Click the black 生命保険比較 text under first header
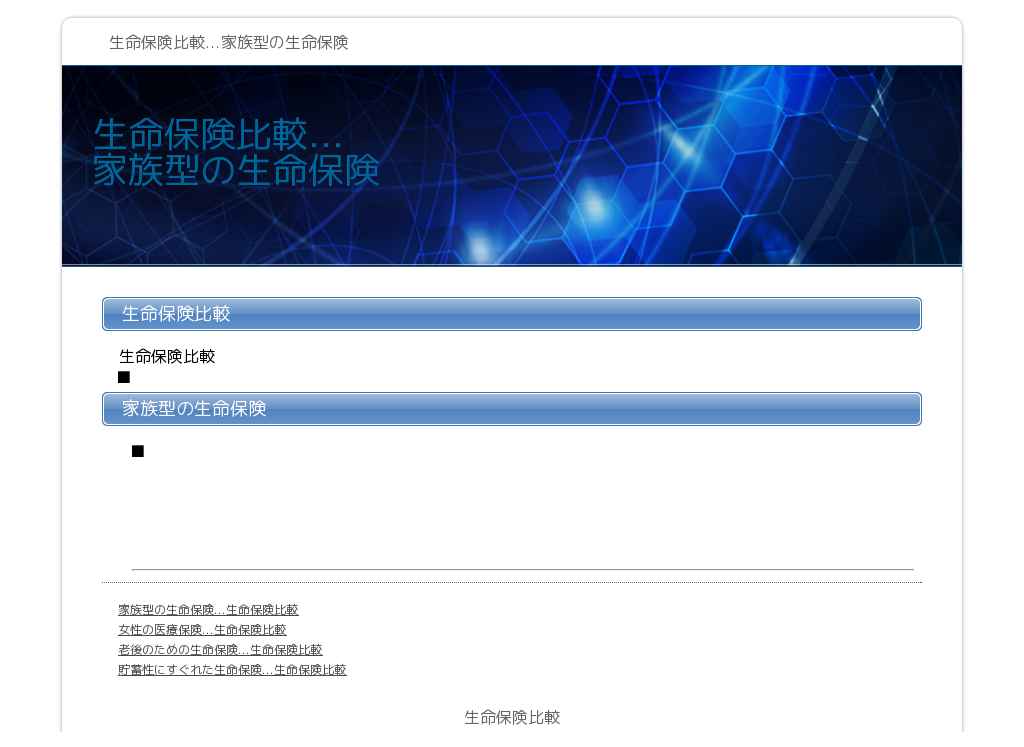Viewport: 1024px width, 747px height. pos(167,357)
